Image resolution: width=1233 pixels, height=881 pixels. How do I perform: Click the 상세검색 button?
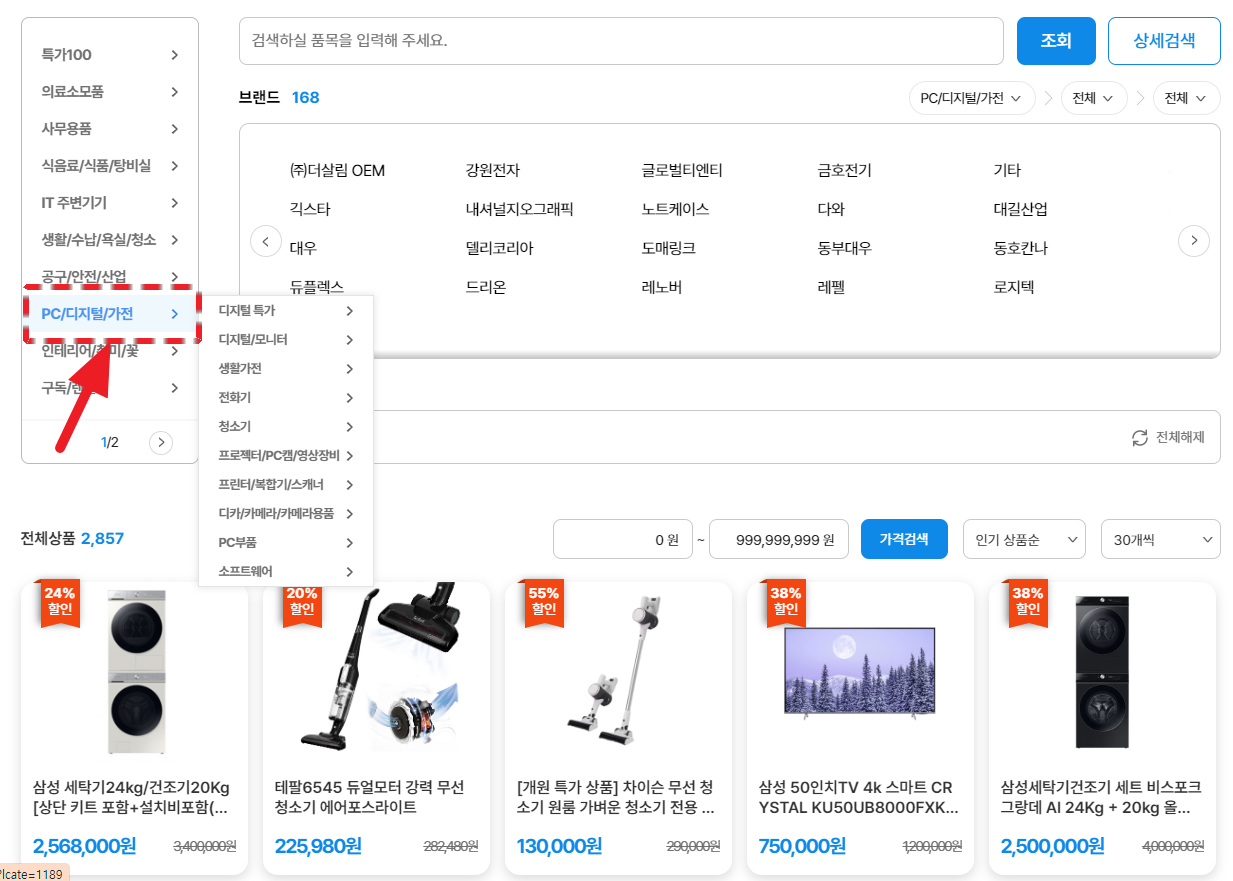pyautogui.click(x=1164, y=41)
